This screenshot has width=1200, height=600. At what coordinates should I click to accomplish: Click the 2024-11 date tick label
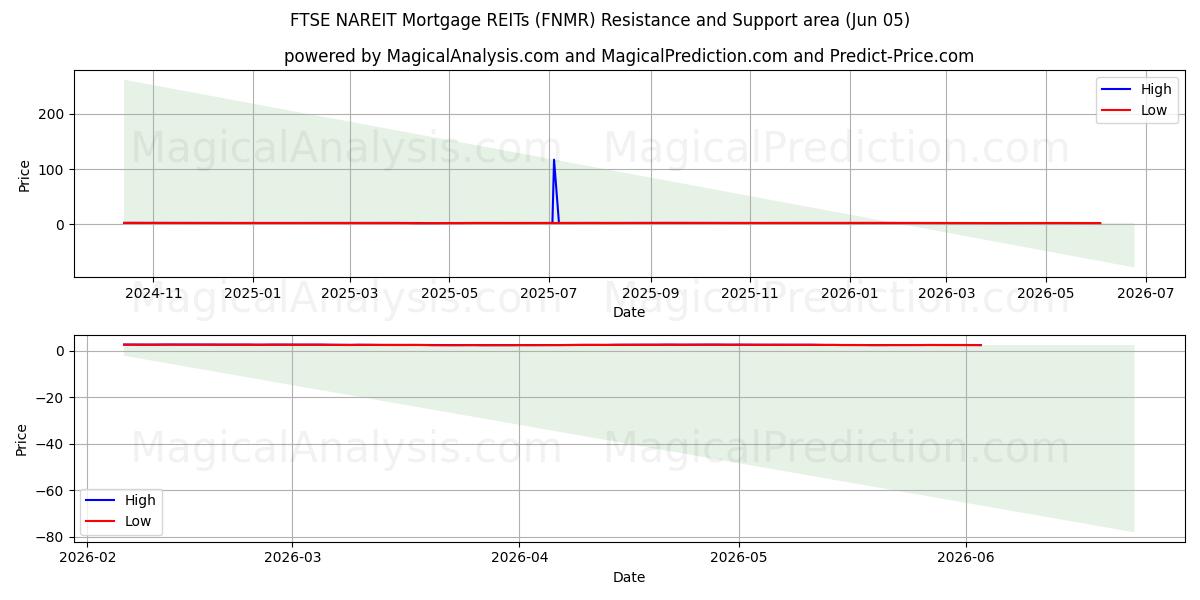153,294
